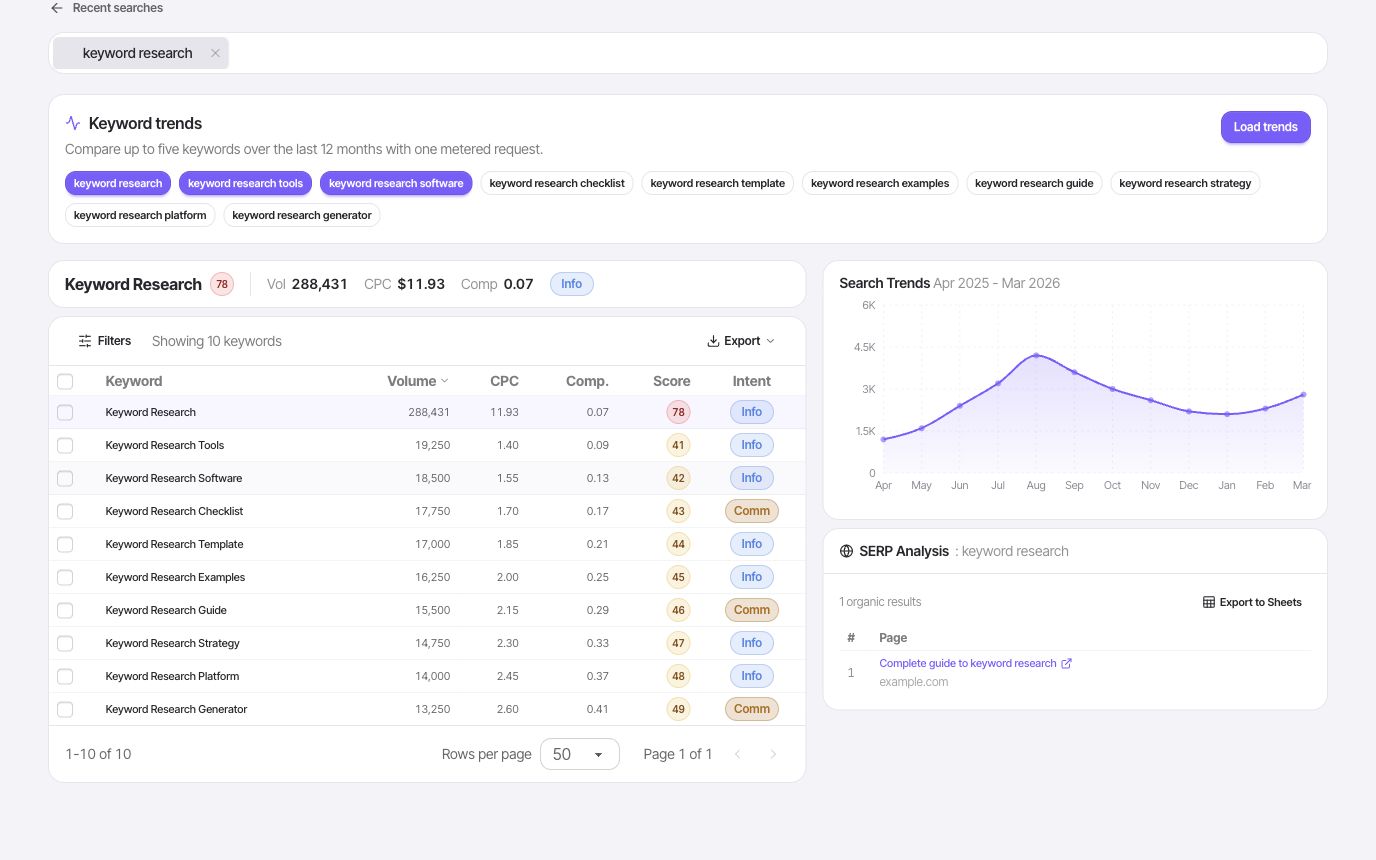This screenshot has height=860, width=1376.
Task: Check the Keyword Research Examples row checkbox
Action: (x=65, y=577)
